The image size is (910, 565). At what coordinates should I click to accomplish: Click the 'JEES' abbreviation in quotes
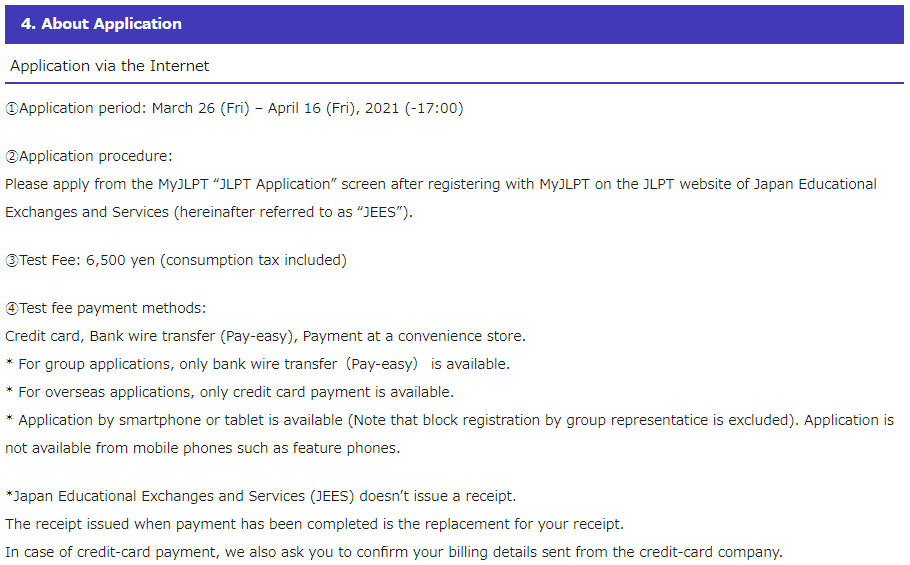tap(379, 212)
